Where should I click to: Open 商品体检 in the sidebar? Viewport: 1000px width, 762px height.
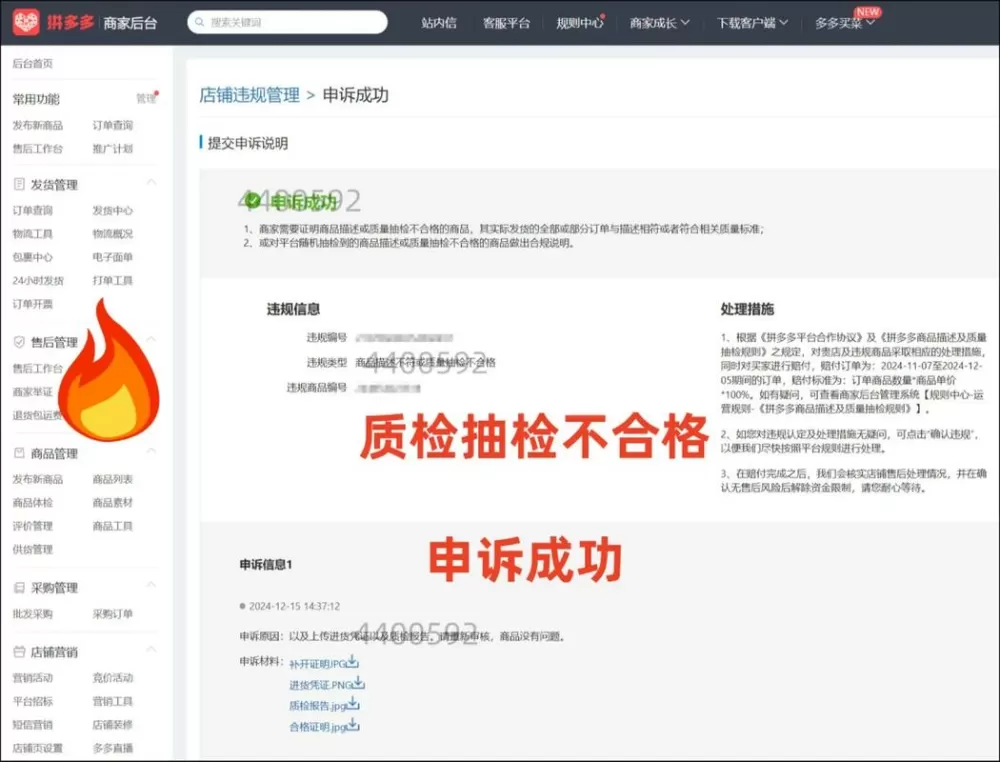click(33, 502)
